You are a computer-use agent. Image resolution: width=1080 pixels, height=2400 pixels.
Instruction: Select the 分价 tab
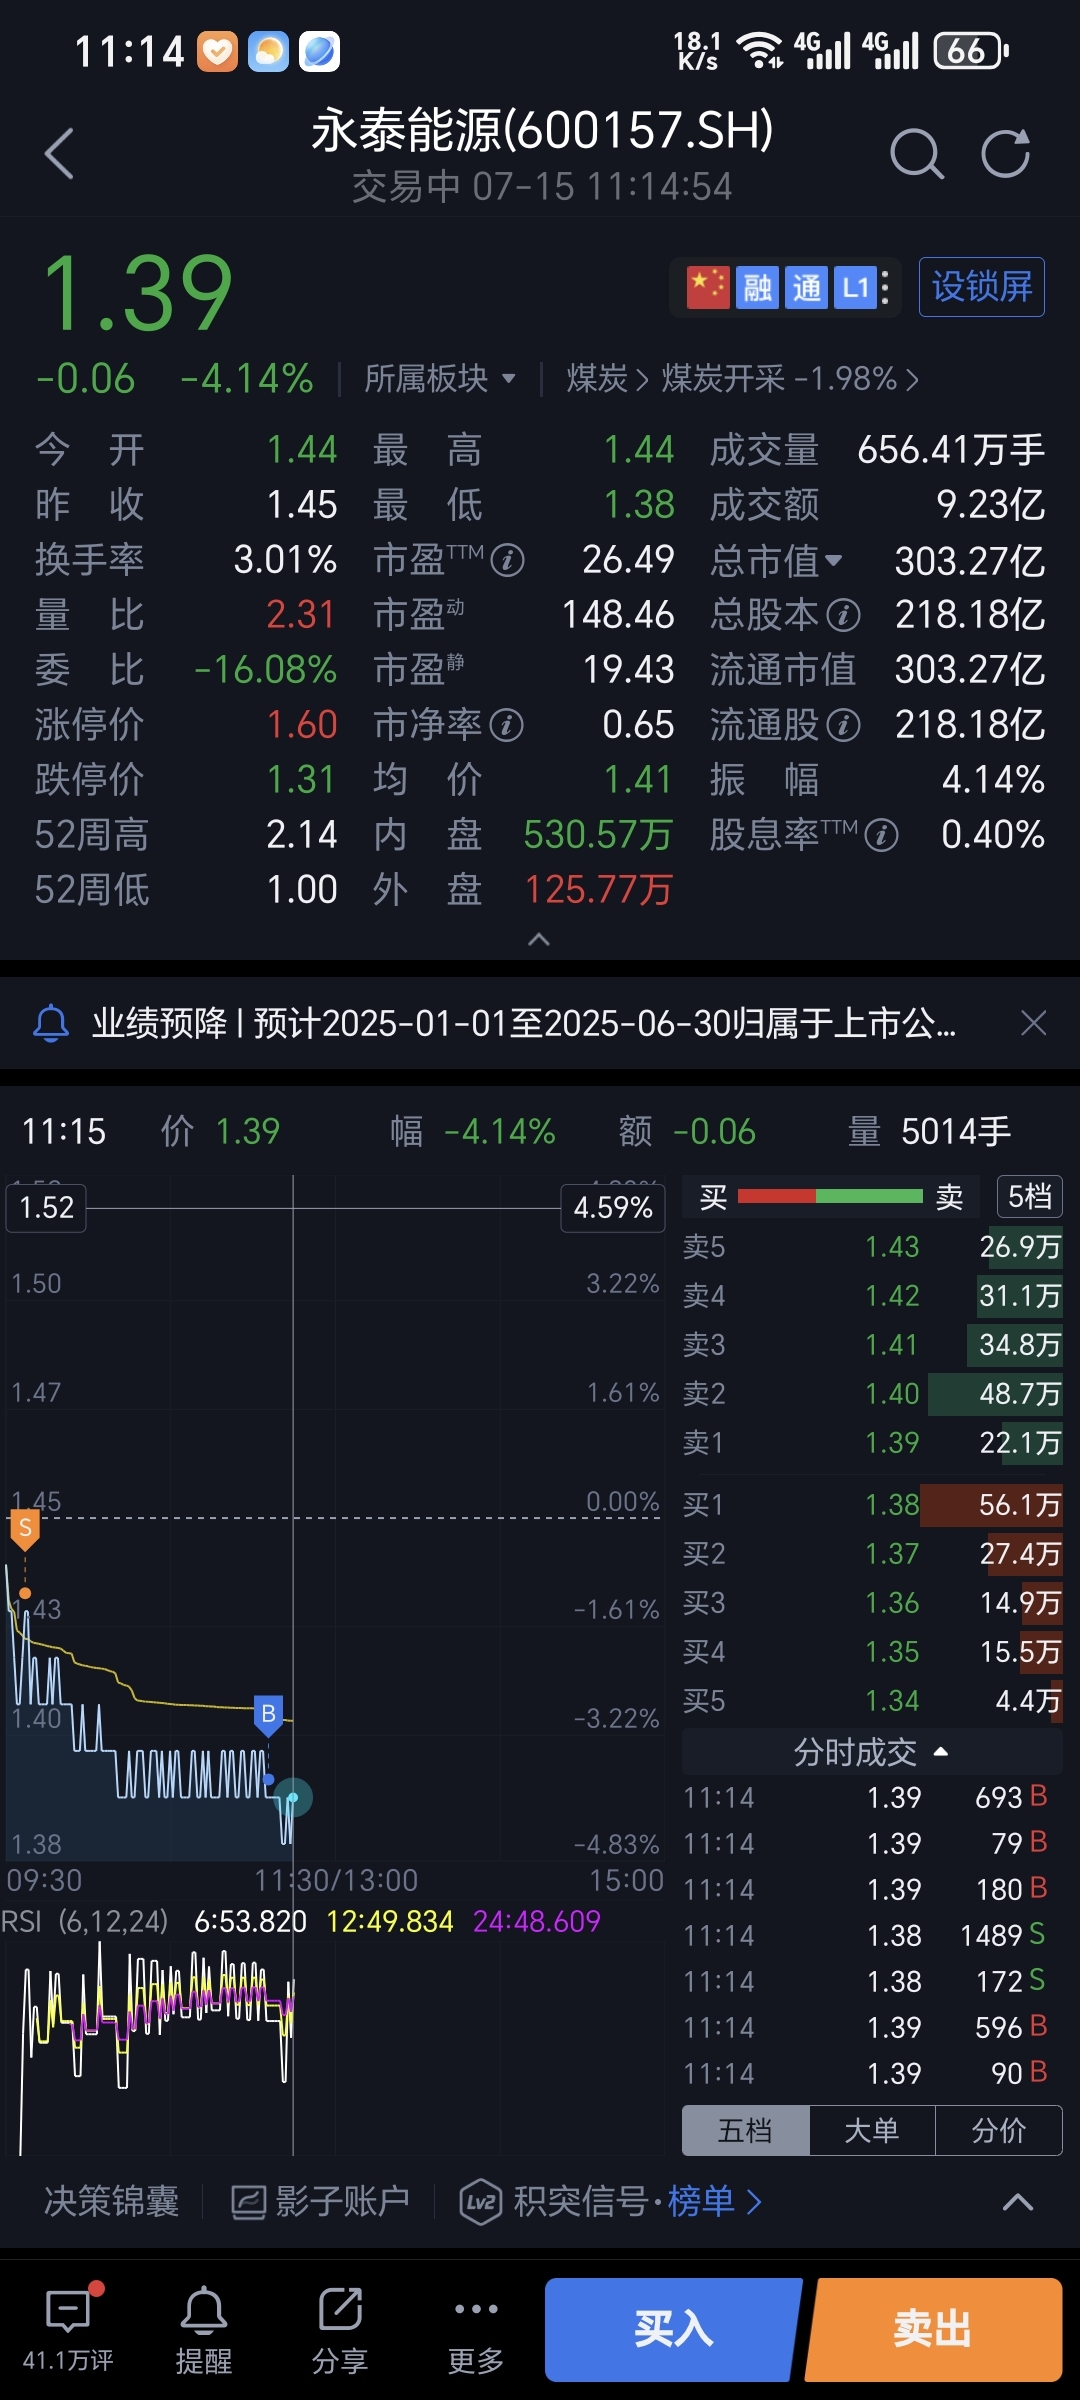[998, 2131]
